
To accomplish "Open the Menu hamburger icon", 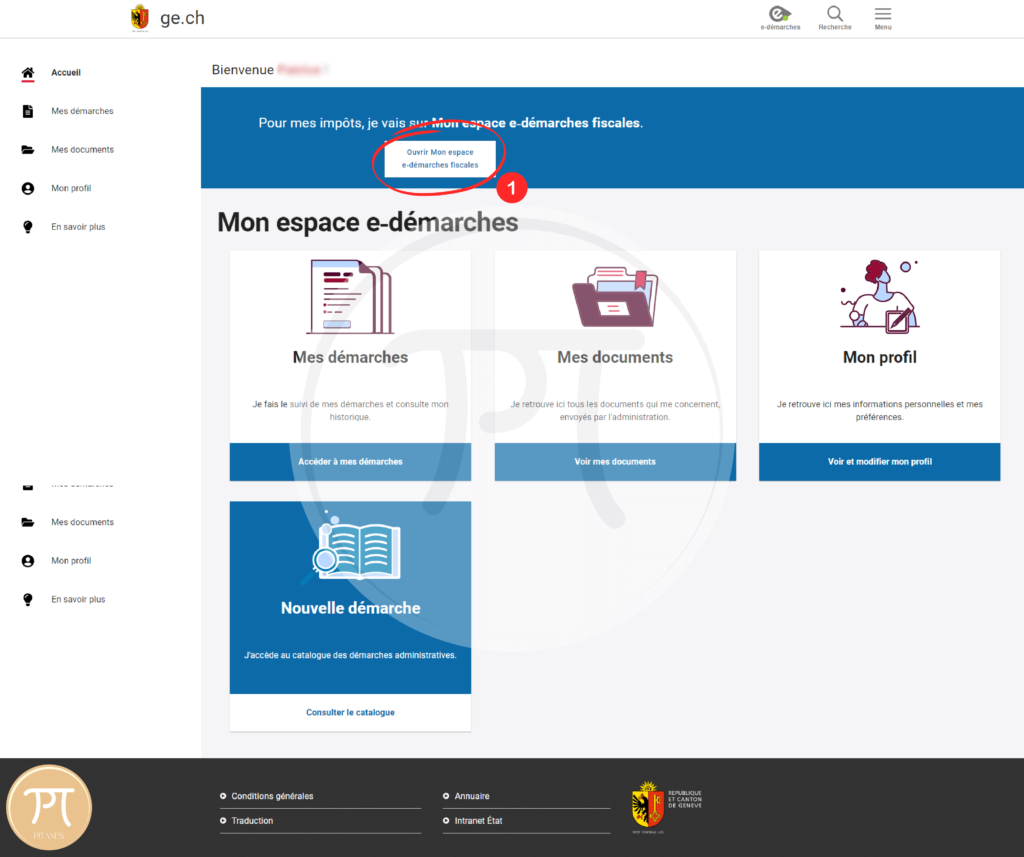I will click(x=882, y=14).
